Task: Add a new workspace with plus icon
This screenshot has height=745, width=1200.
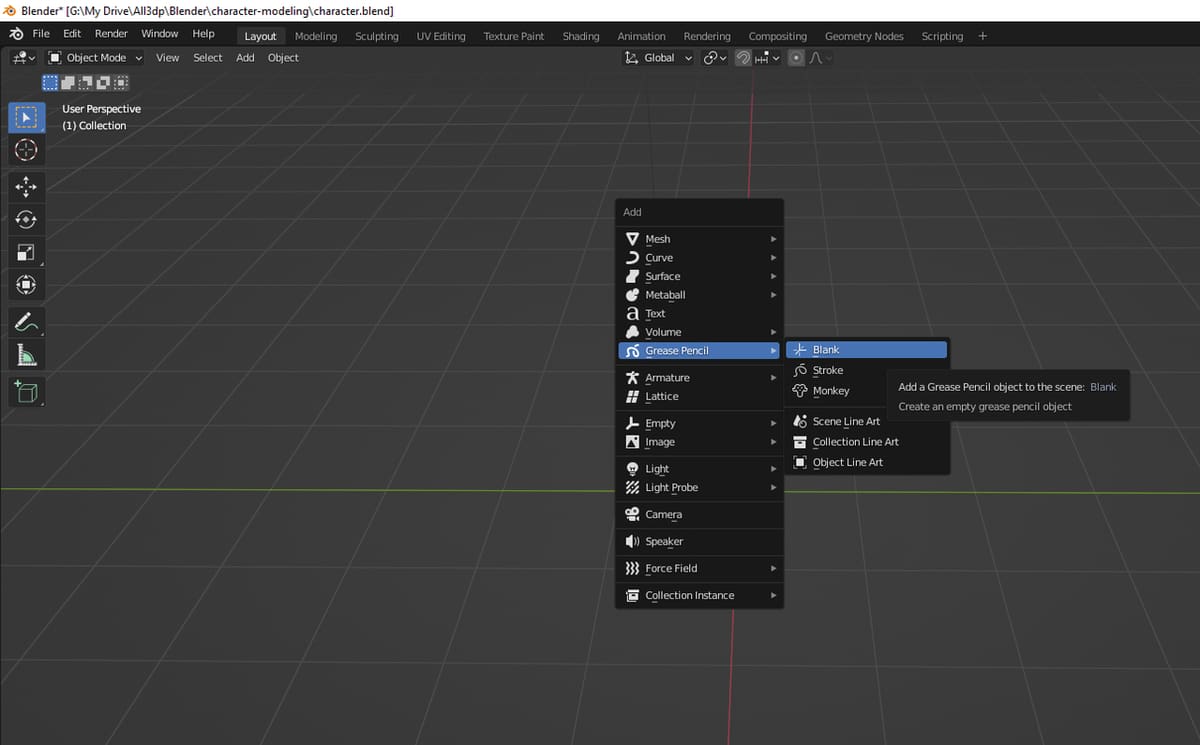Action: [983, 36]
